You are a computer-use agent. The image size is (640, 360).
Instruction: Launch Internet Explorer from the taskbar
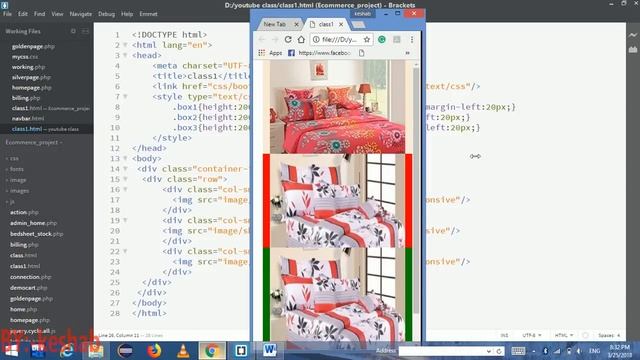coord(67,351)
